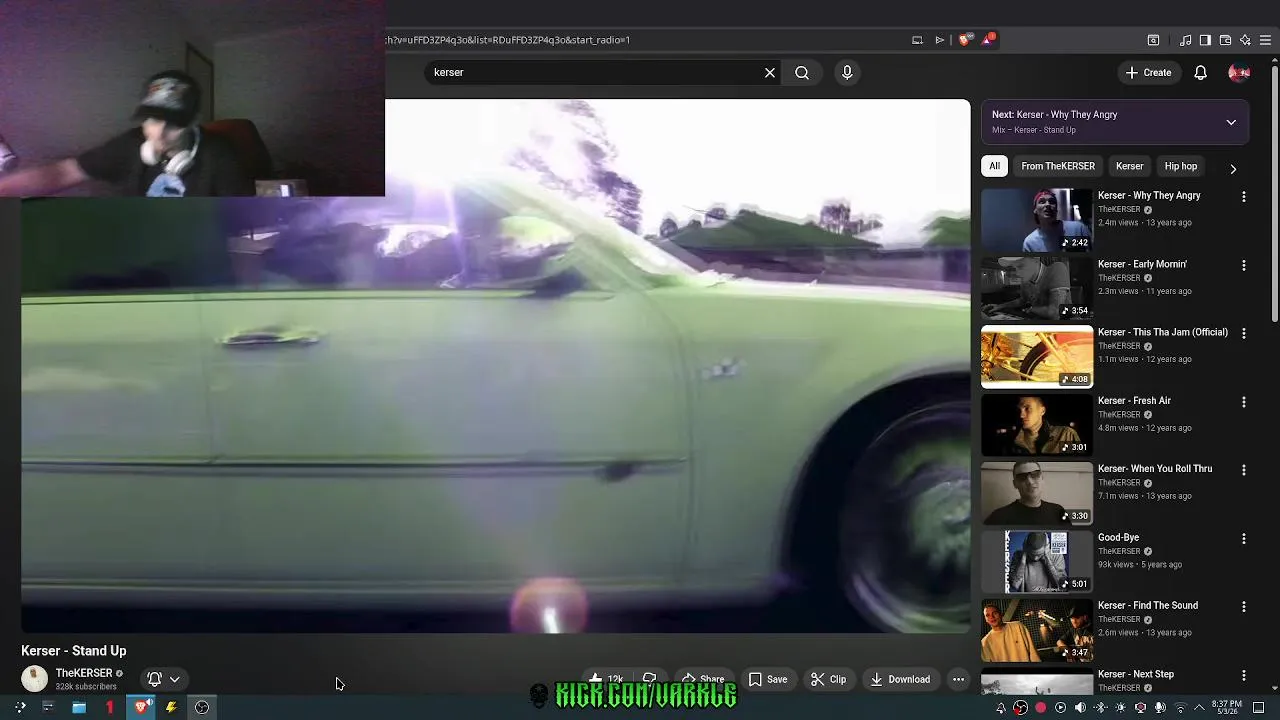
Task: Collapse the Next: Kerser - Why They Angry mix panel
Action: pos(1231,122)
